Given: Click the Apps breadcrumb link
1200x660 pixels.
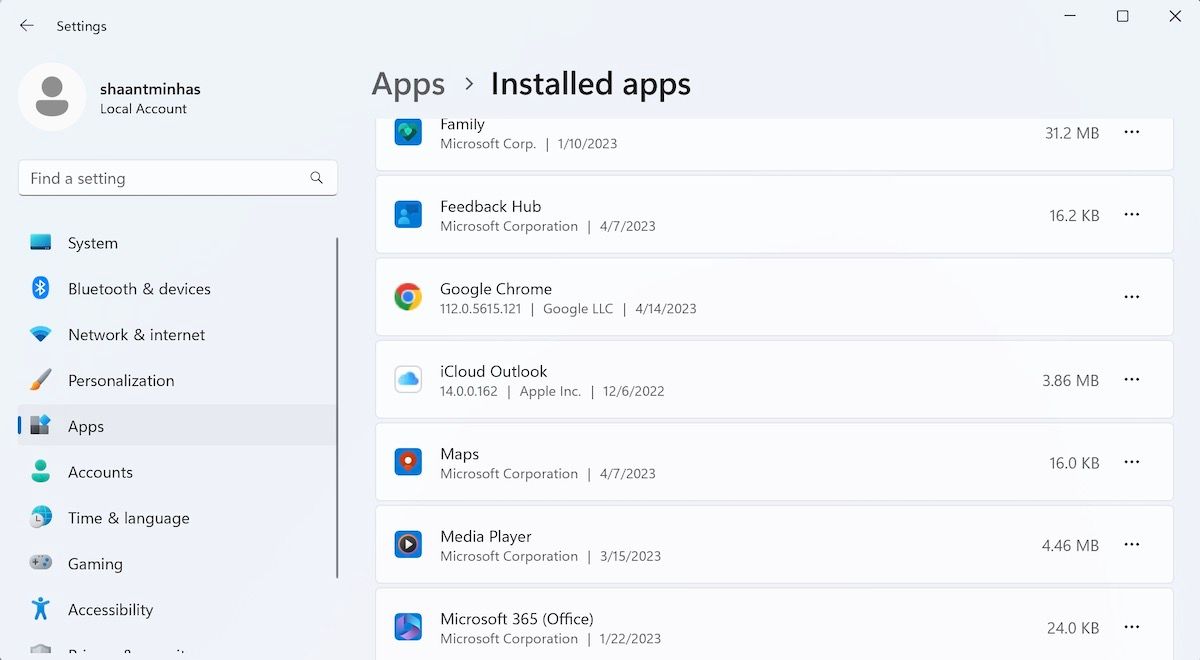Looking at the screenshot, I should pyautogui.click(x=408, y=84).
